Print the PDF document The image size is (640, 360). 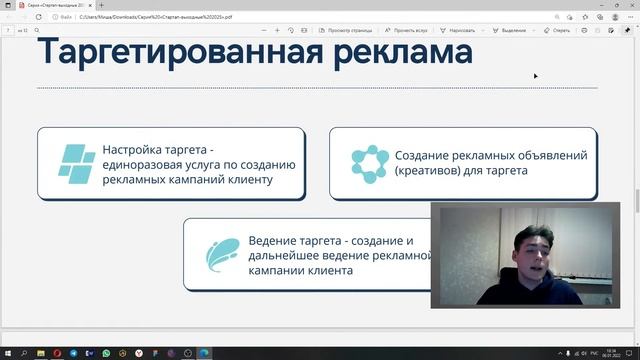click(x=584, y=31)
